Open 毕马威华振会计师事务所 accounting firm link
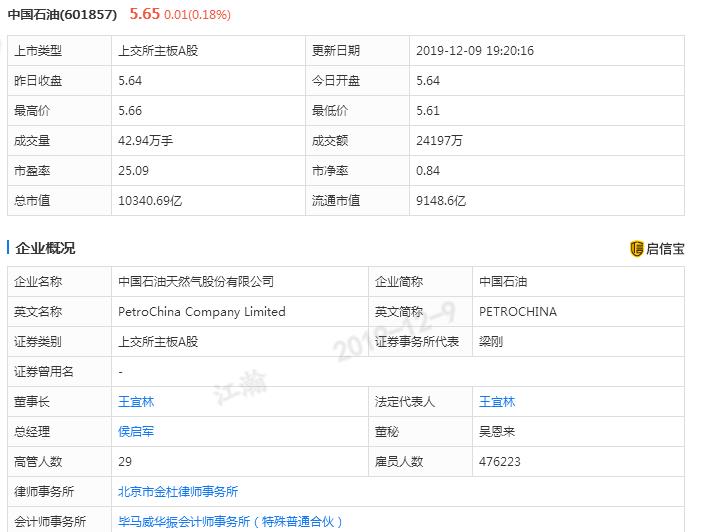 [x=230, y=521]
